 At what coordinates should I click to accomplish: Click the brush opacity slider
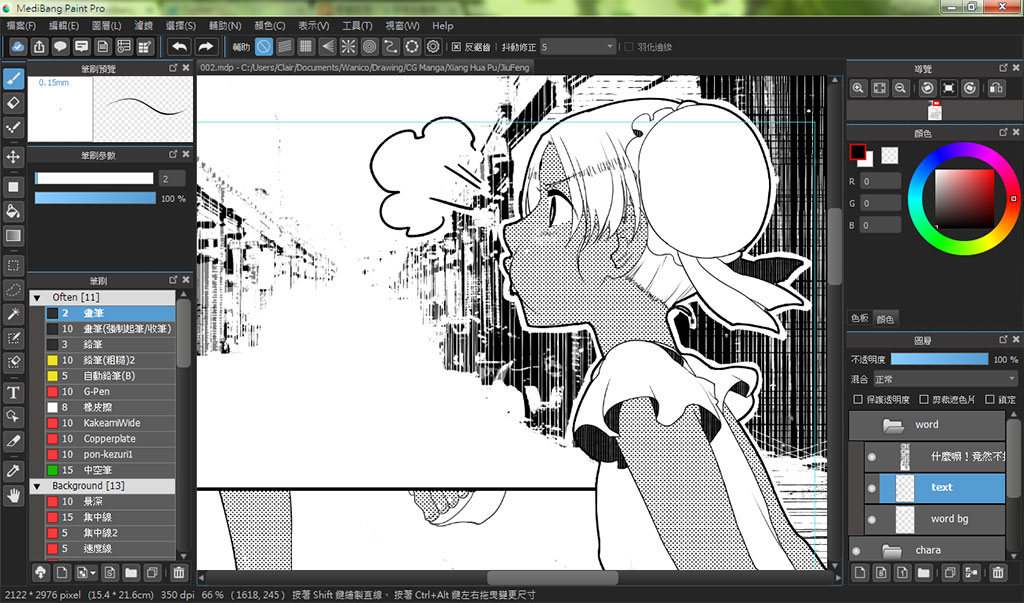pos(95,198)
